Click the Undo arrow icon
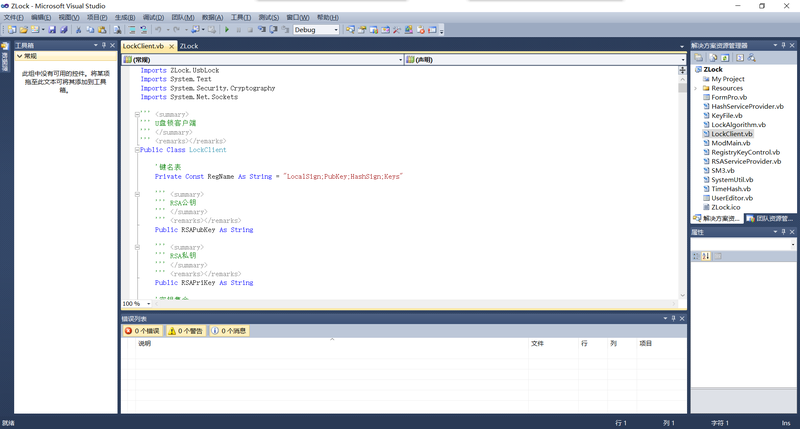The height and width of the screenshot is (429, 800). (x=158, y=30)
